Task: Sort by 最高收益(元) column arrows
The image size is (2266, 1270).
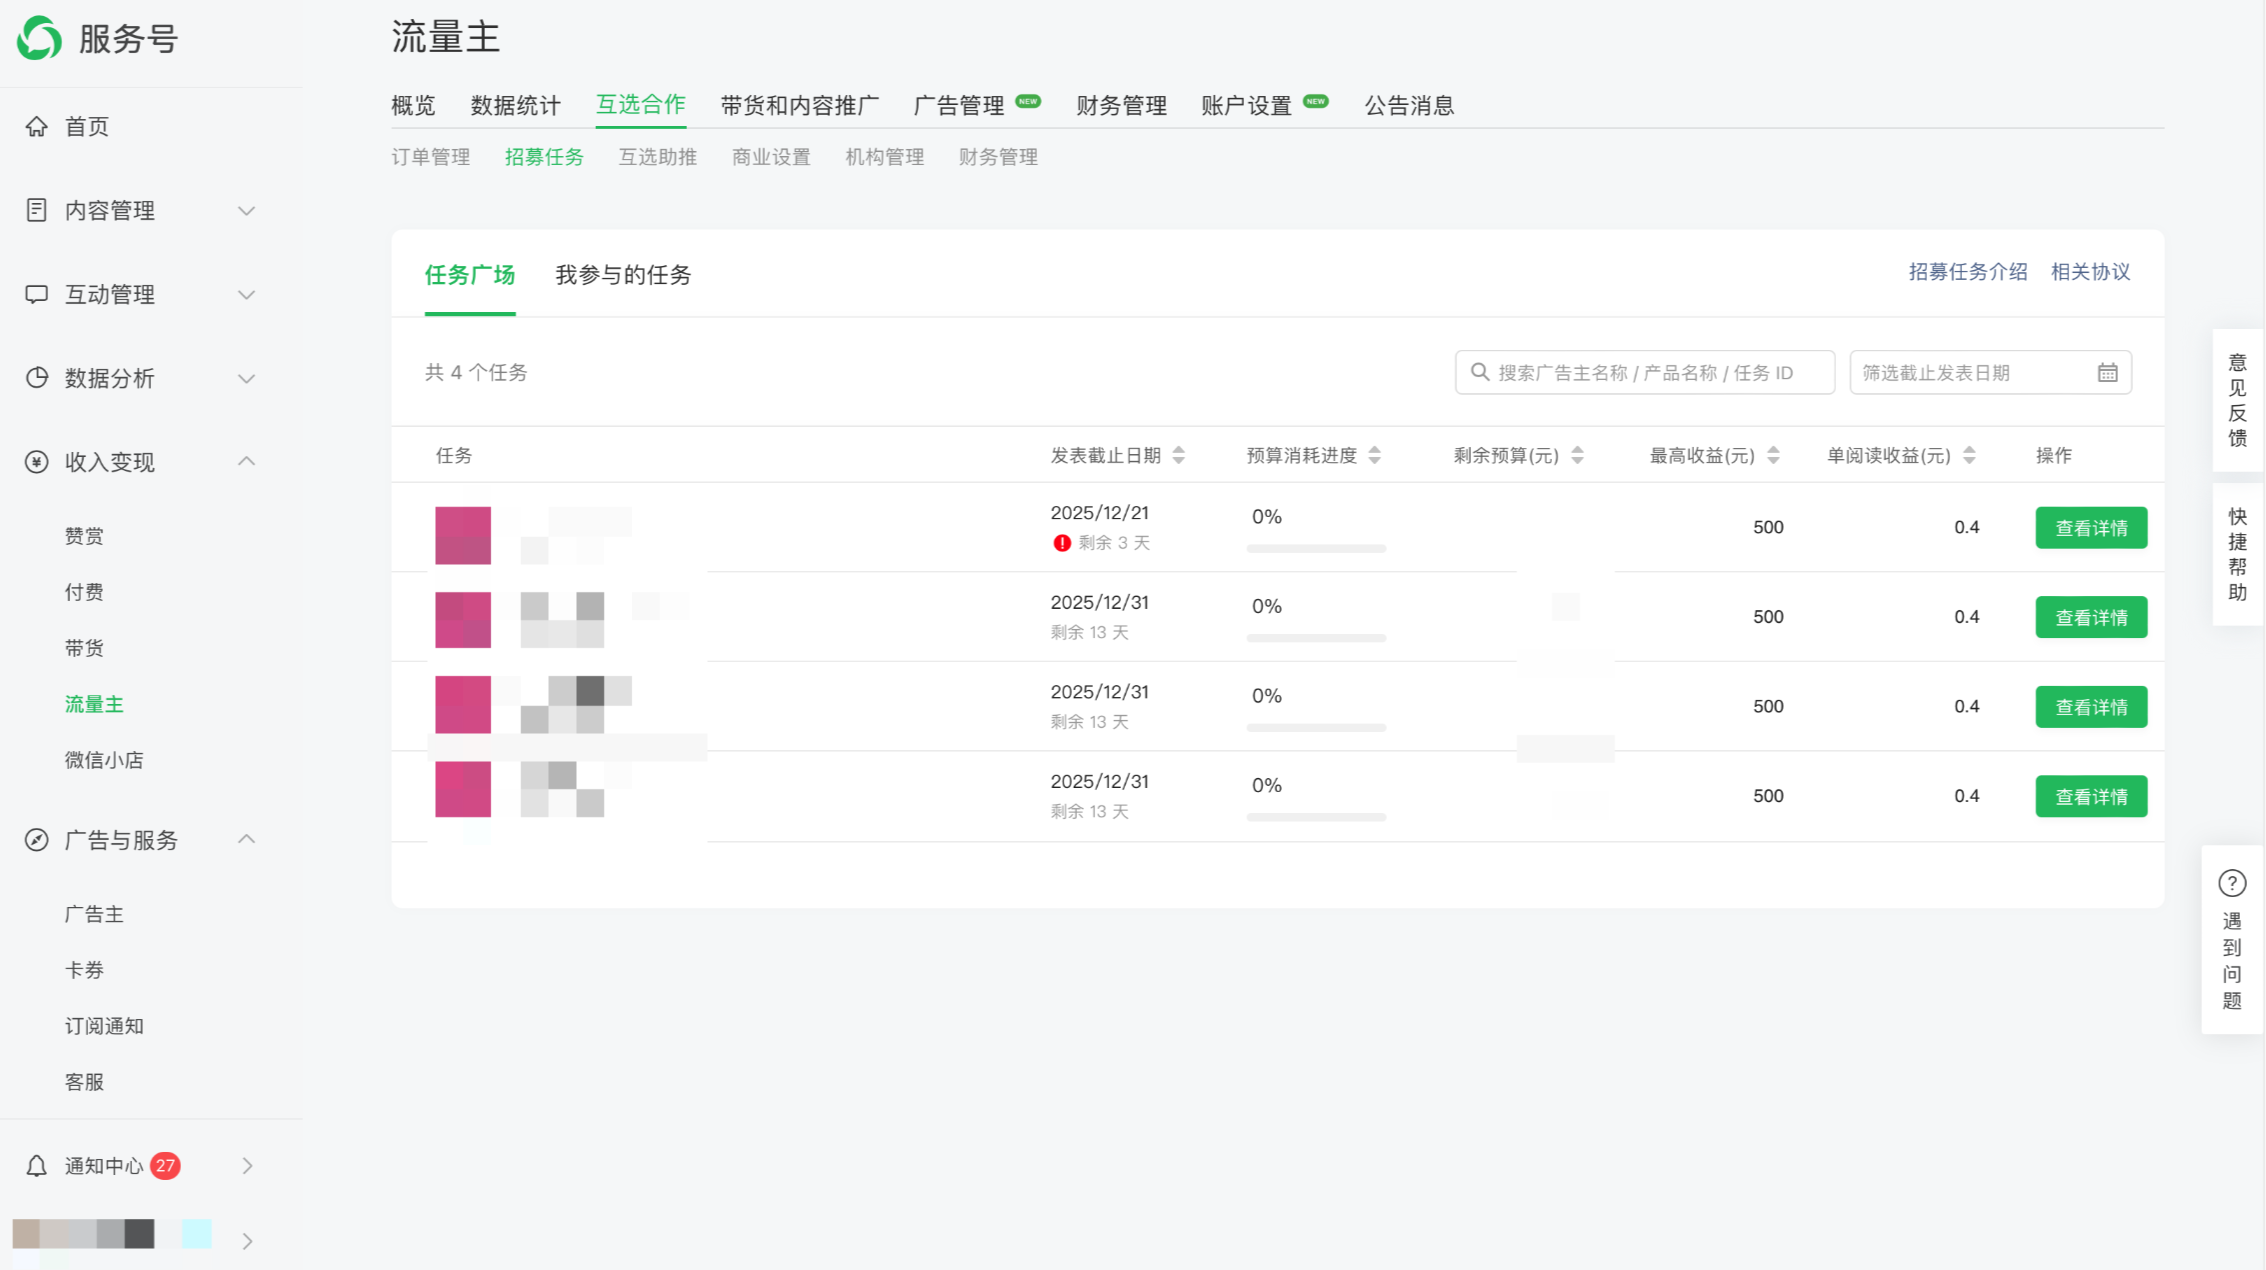Action: (x=1773, y=456)
